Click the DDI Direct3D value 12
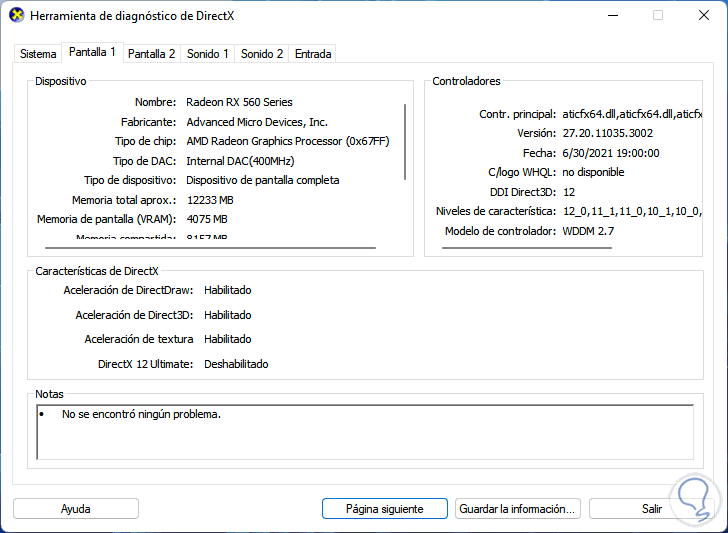Screen dimensions: 728x533 pyautogui.click(x=569, y=192)
